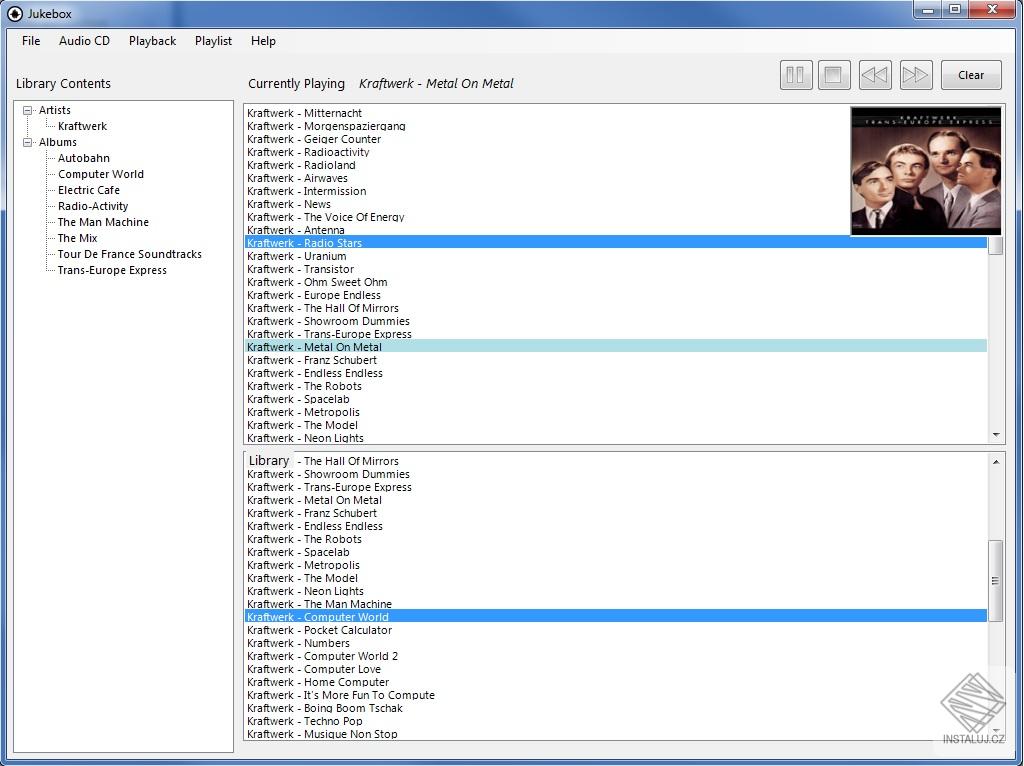Select Computer World 2 in library list
This screenshot has height=766, width=1024.
(322, 656)
